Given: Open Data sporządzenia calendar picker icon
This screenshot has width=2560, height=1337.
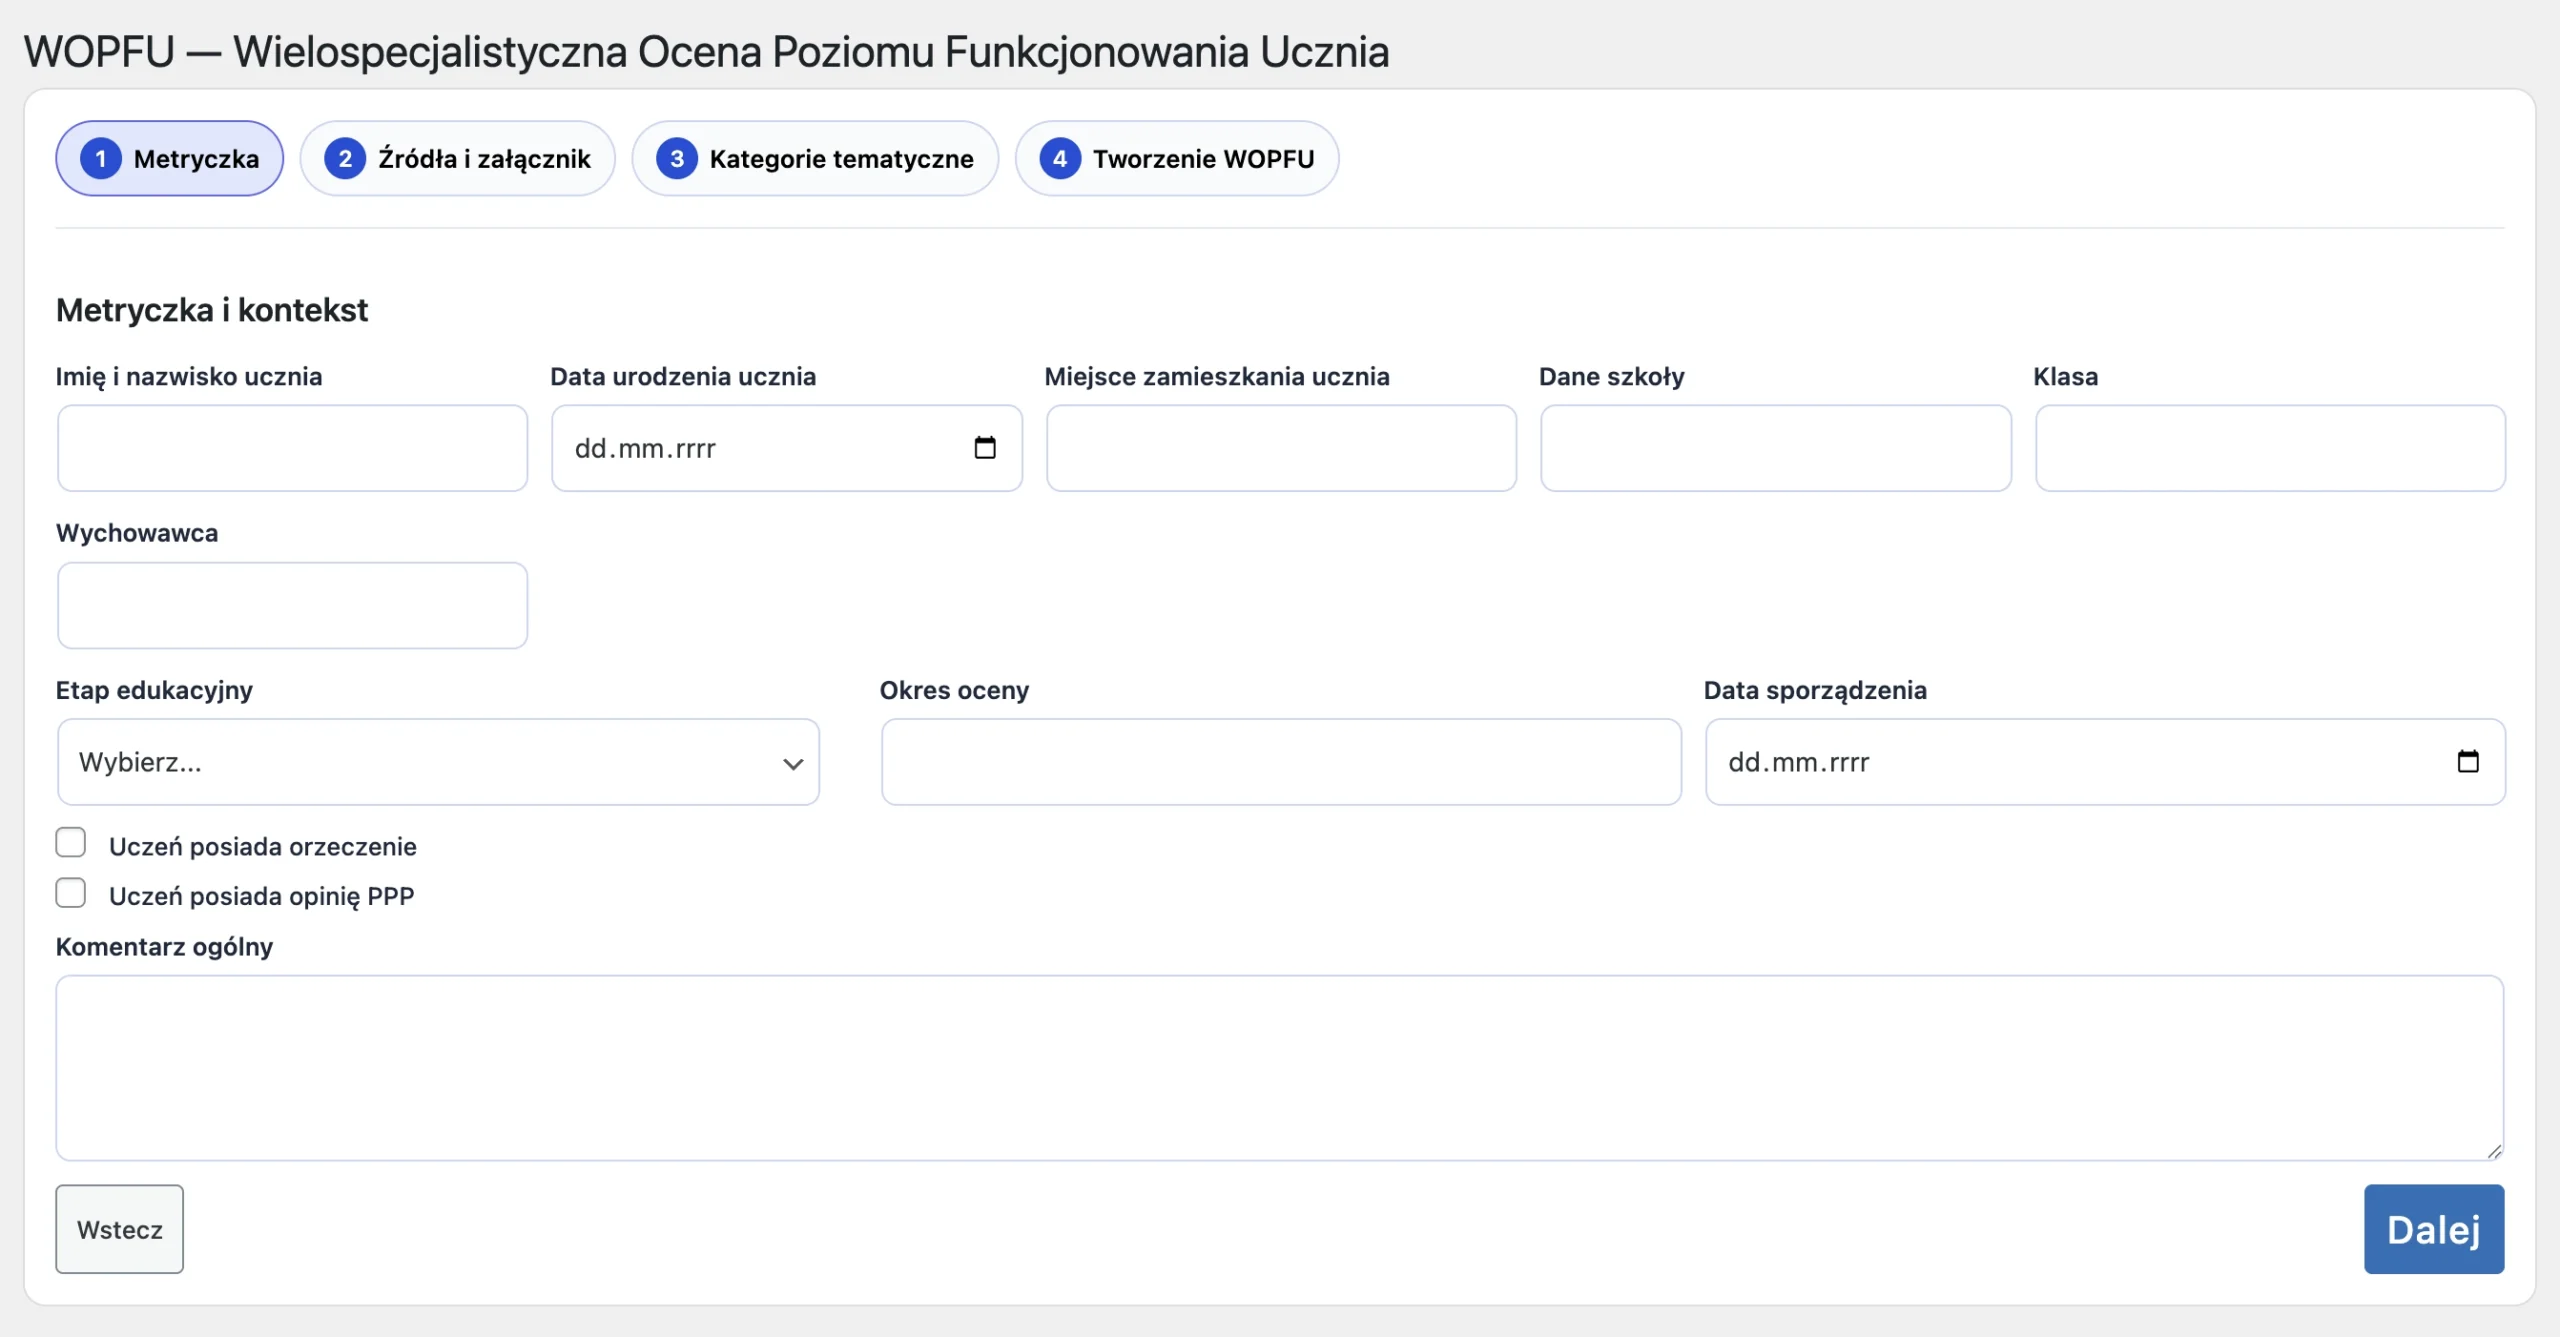Looking at the screenshot, I should pyautogui.click(x=2467, y=762).
